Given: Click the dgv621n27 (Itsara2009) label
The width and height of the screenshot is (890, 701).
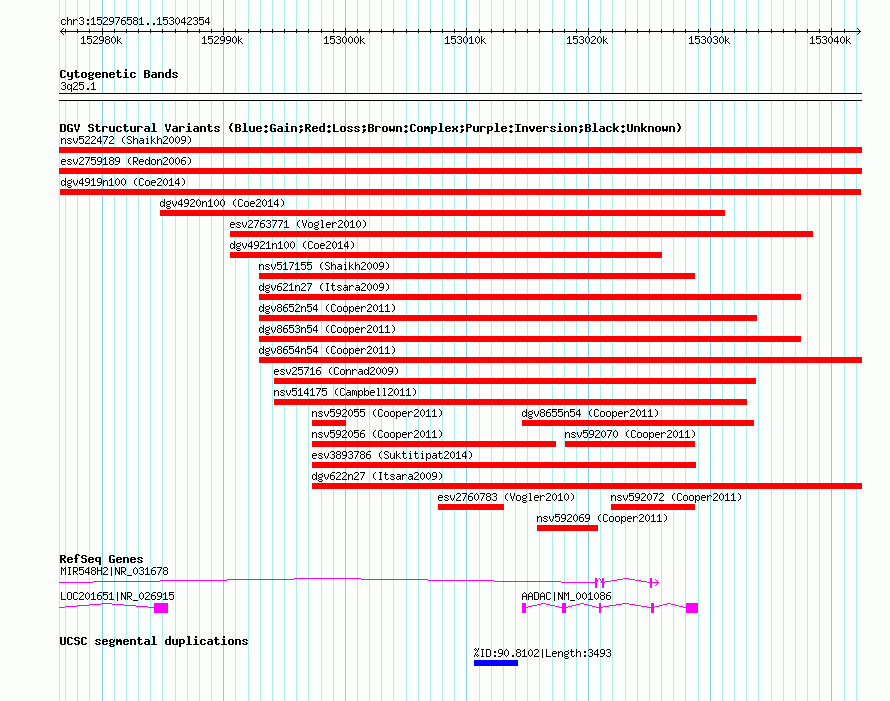Looking at the screenshot, I should point(324,287).
